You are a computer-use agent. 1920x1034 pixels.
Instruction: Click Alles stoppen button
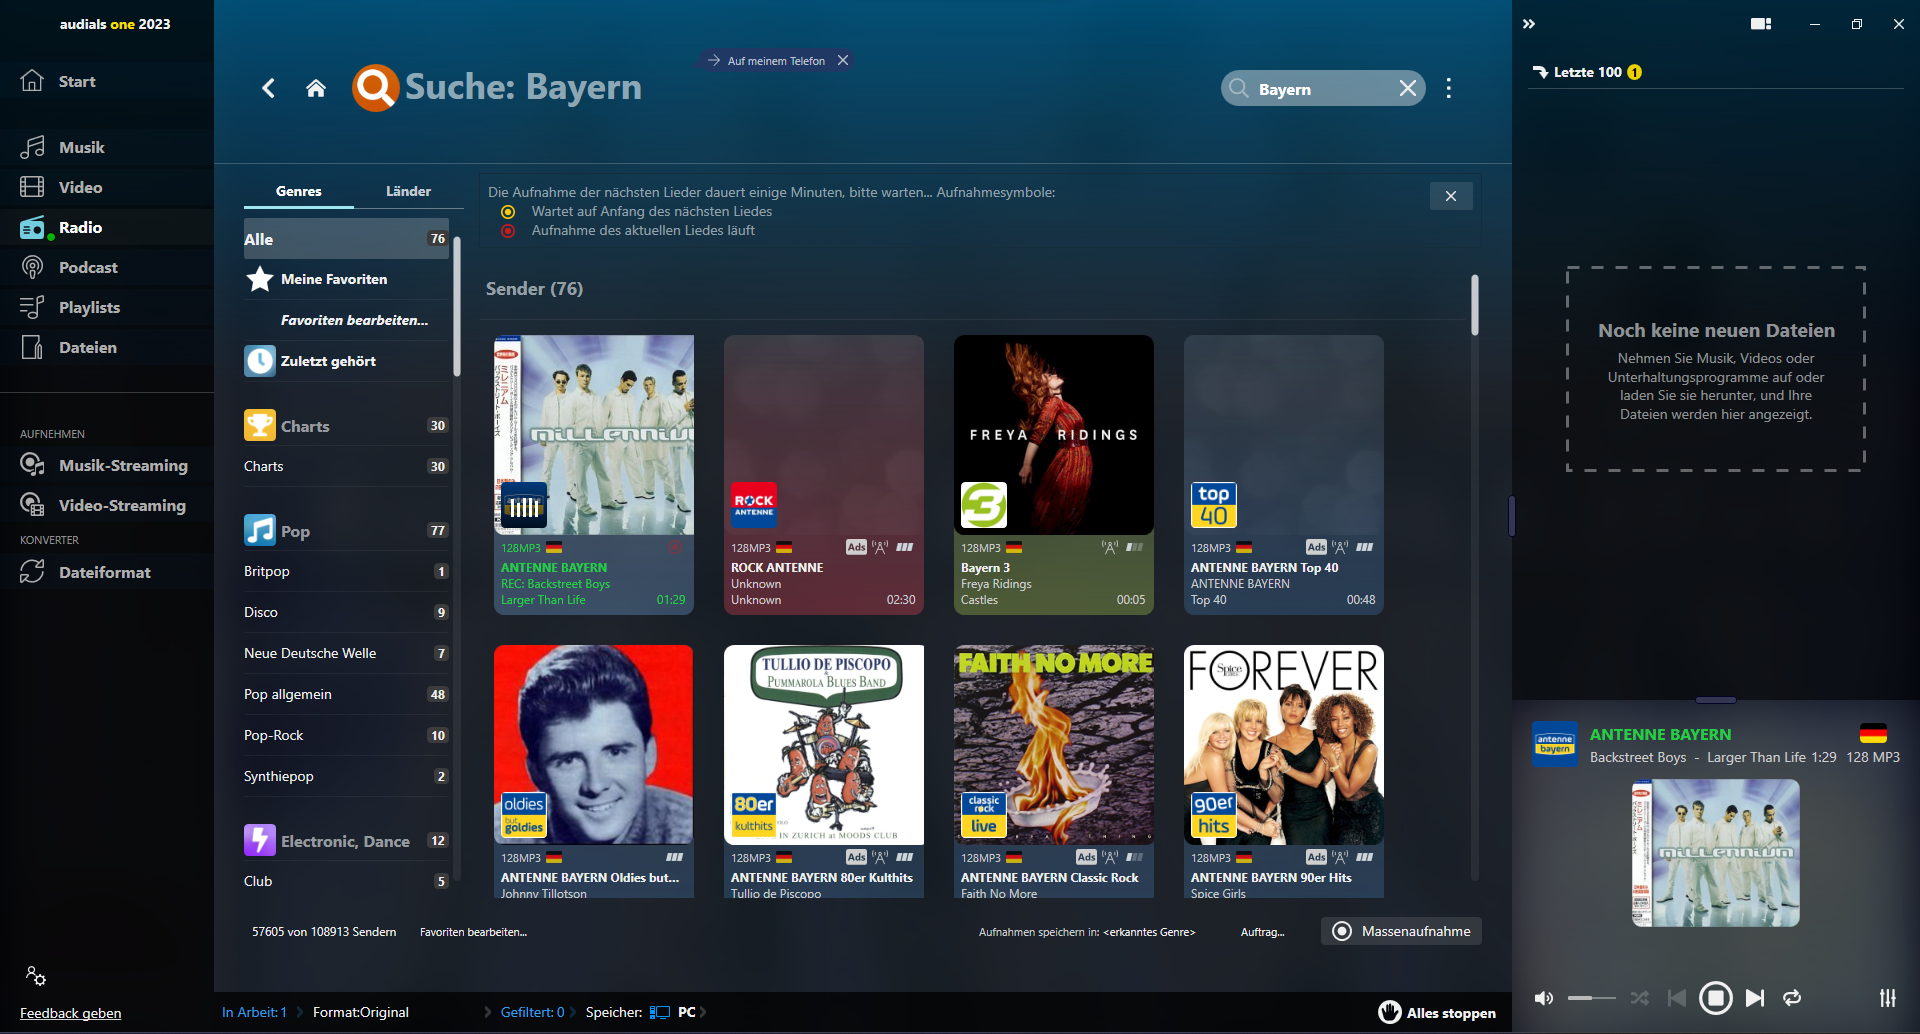pos(1437,1013)
